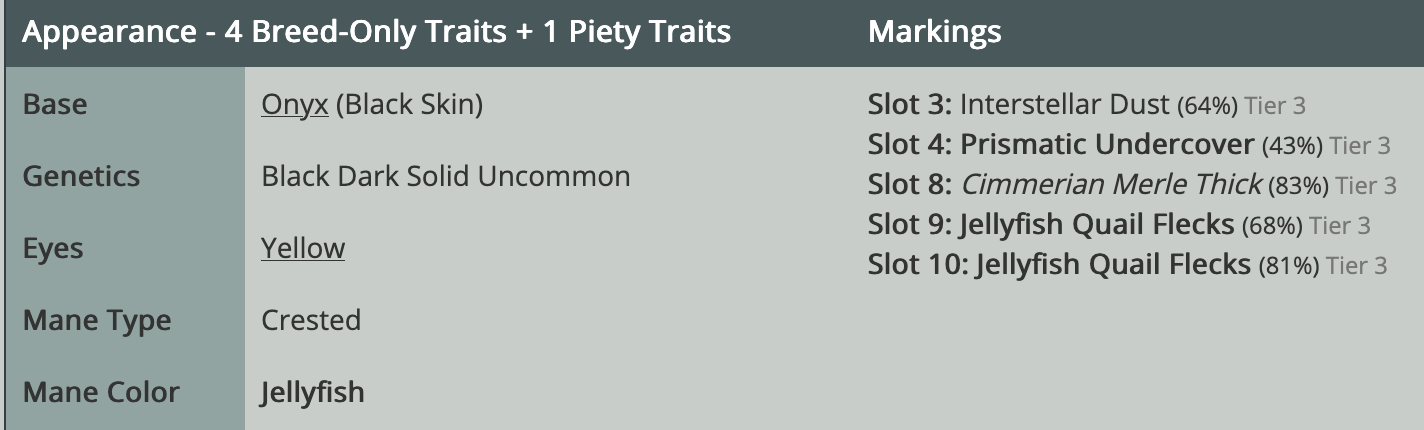Click the Jellyfish mane color value
1424x430 pixels.
[312, 392]
